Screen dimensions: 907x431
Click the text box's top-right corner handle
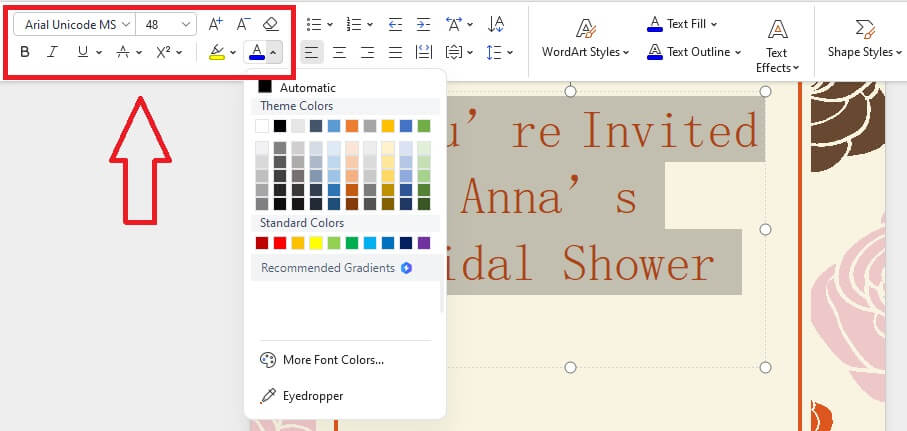click(x=765, y=91)
